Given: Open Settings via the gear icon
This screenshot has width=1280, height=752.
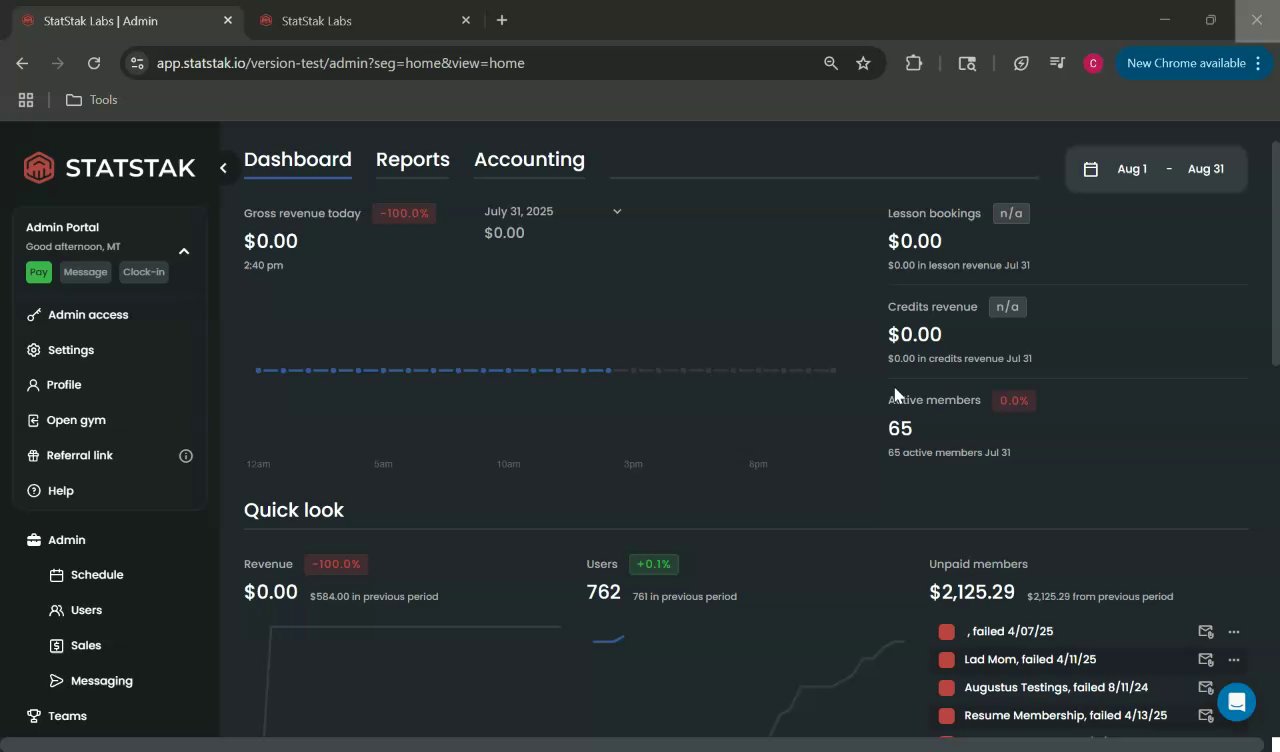Looking at the screenshot, I should click(x=34, y=350).
